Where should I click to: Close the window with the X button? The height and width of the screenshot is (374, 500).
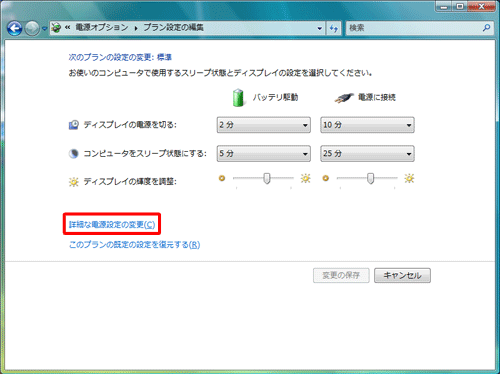click(481, 7)
